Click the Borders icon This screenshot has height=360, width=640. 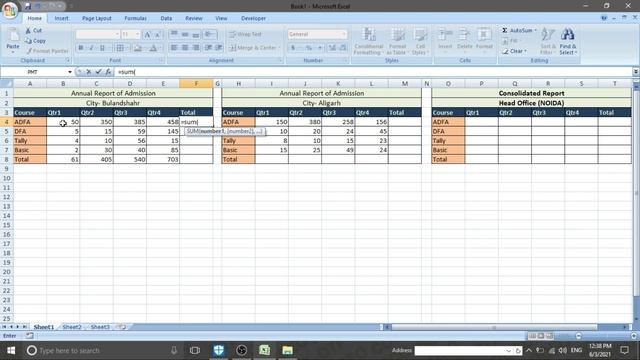pos(120,48)
